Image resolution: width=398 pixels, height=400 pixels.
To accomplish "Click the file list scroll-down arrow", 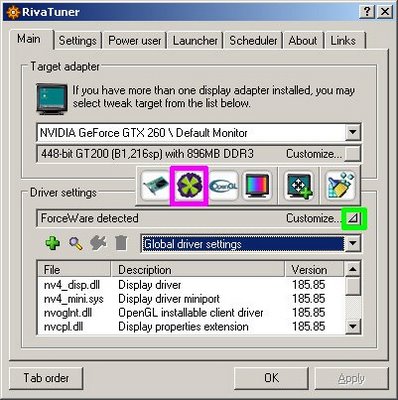I will pos(353,326).
